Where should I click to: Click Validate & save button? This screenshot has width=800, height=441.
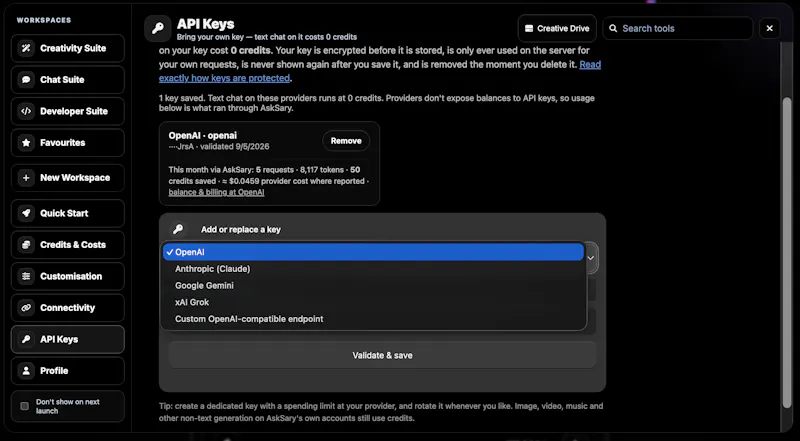coord(382,355)
